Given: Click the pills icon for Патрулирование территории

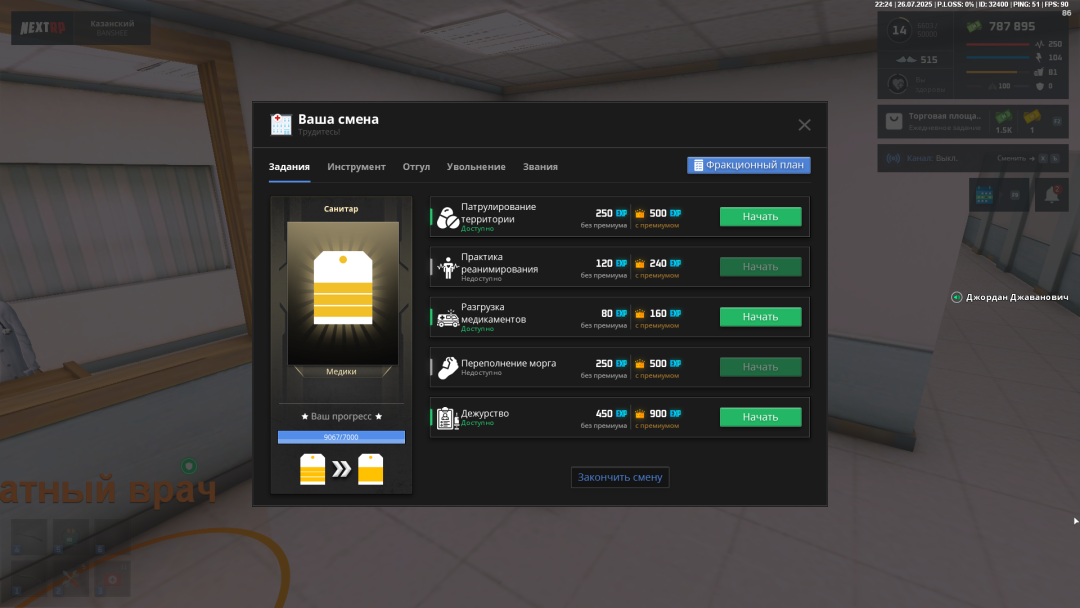Looking at the screenshot, I should pos(448,218).
